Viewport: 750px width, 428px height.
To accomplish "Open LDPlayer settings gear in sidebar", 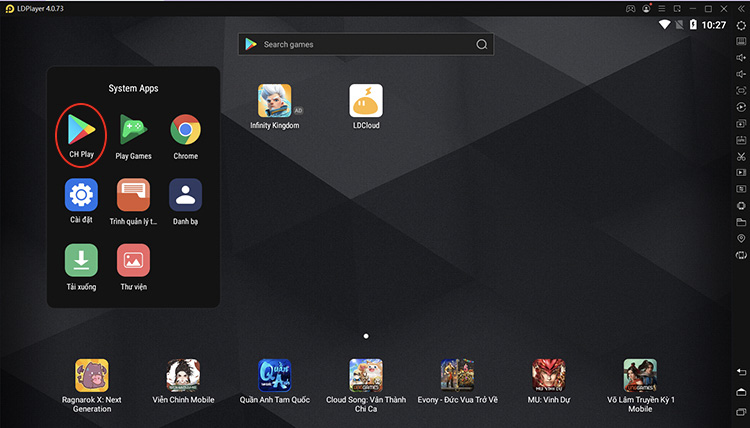I will 741,26.
